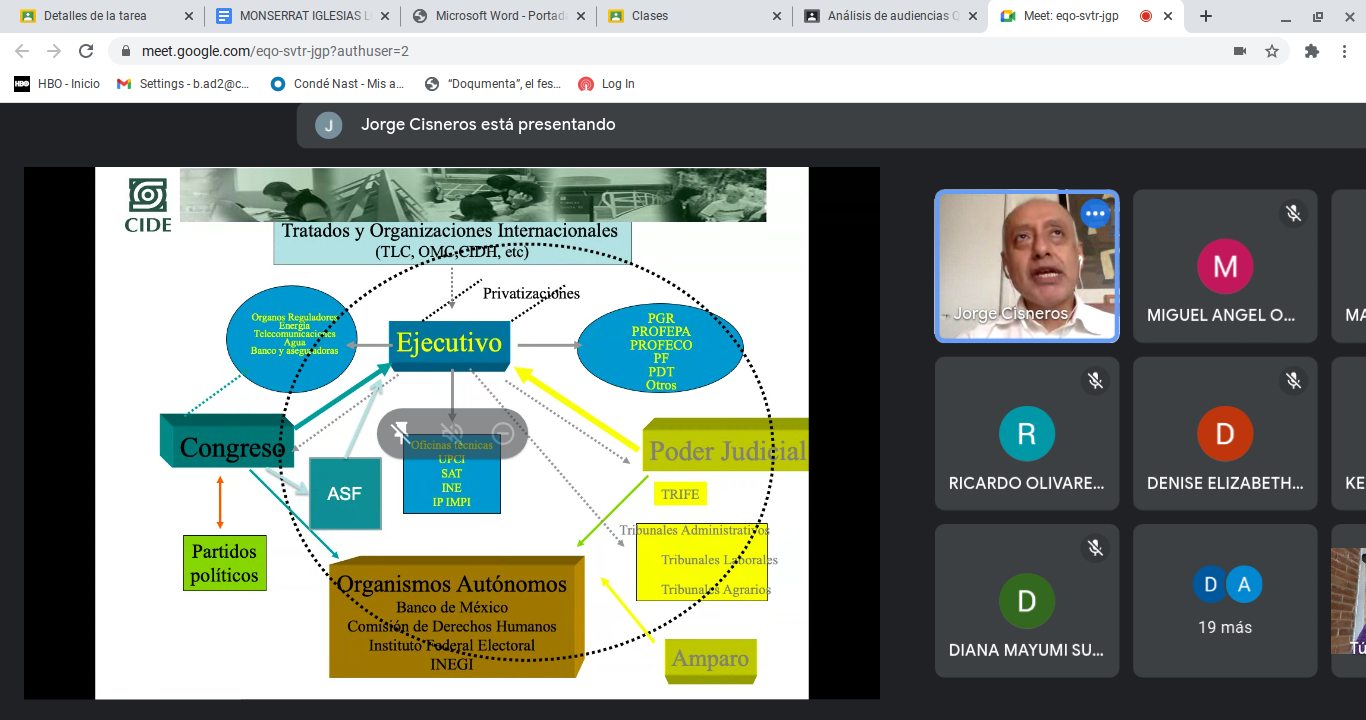This screenshot has width=1366, height=720.
Task: Open the 'Condé Nast' bookmark
Action: point(338,84)
